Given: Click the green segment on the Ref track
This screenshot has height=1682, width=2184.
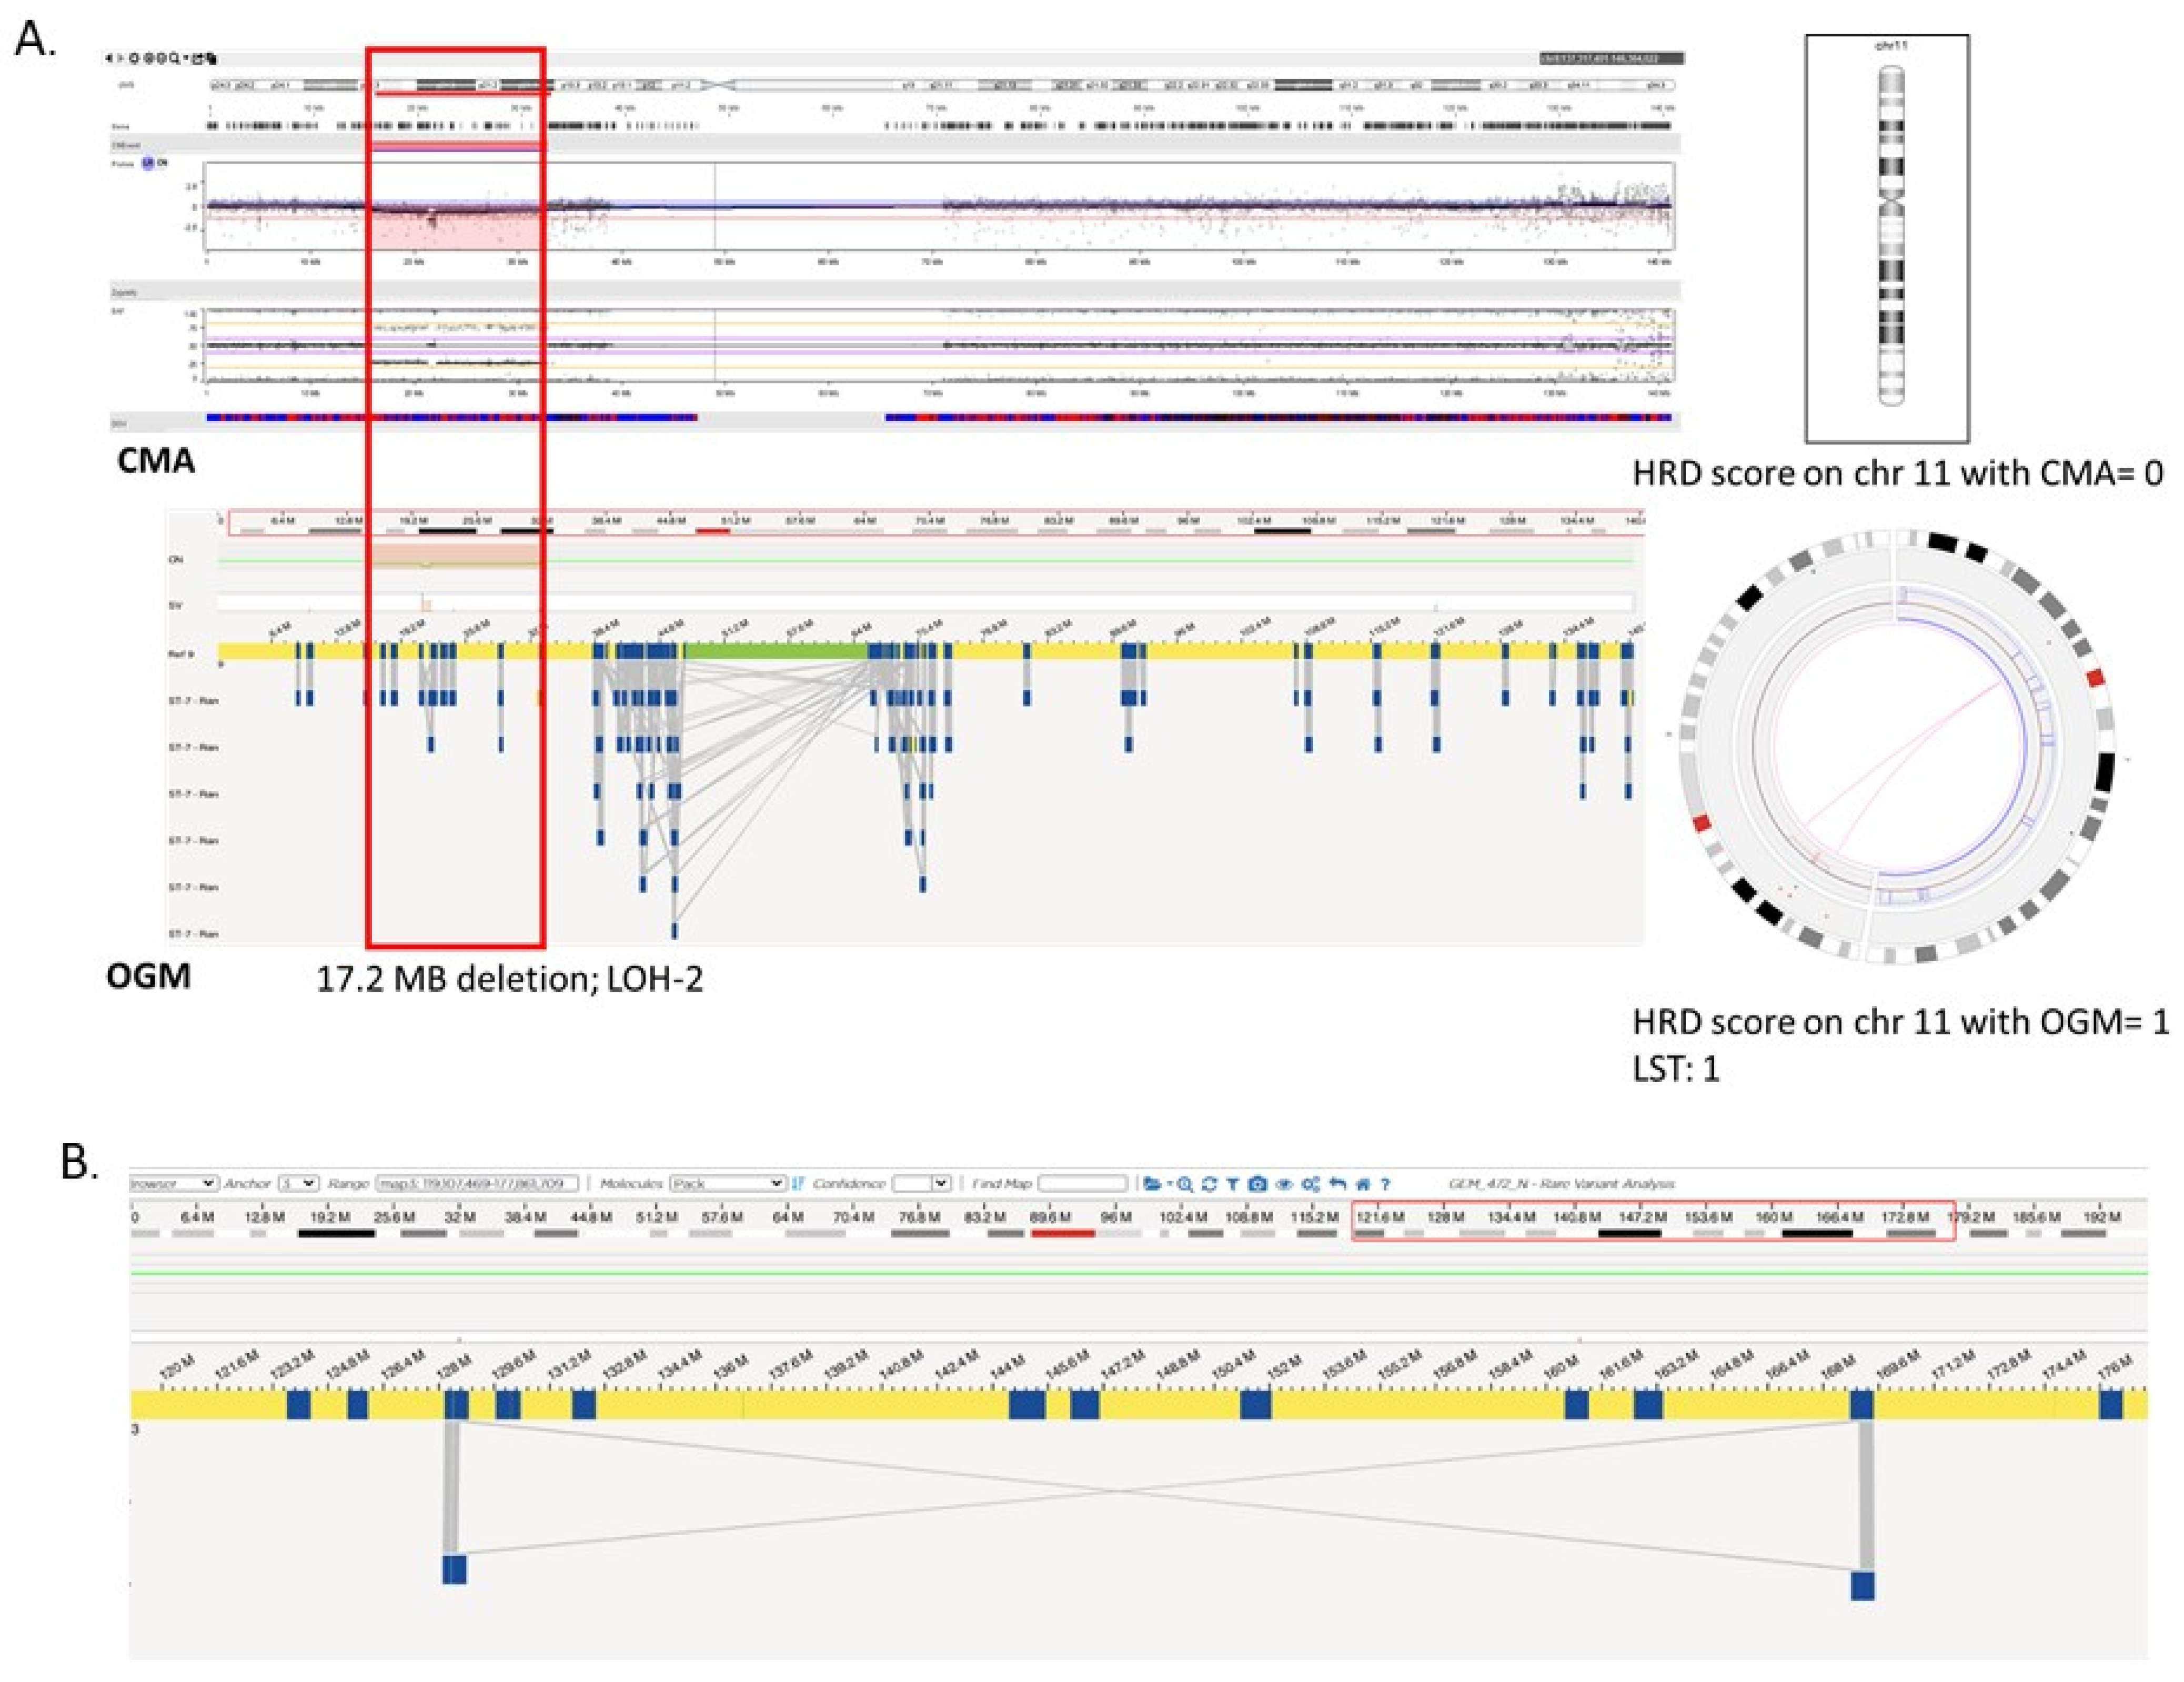Looking at the screenshot, I should [775, 651].
